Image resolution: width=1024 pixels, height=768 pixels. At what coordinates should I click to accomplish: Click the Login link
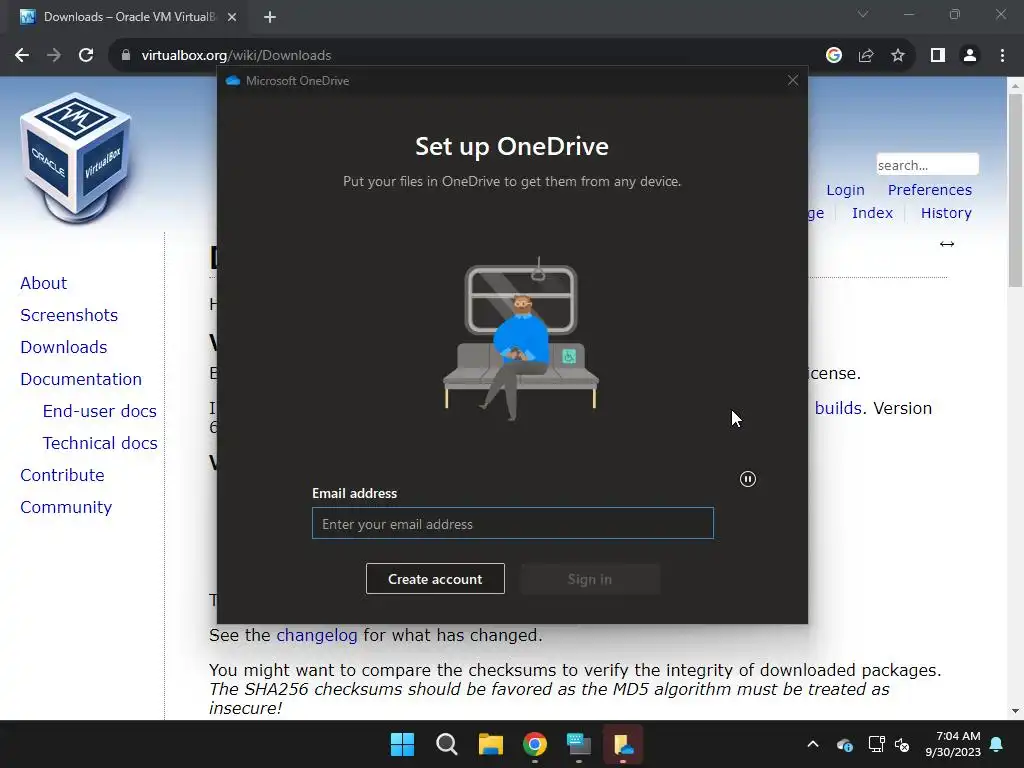click(845, 190)
